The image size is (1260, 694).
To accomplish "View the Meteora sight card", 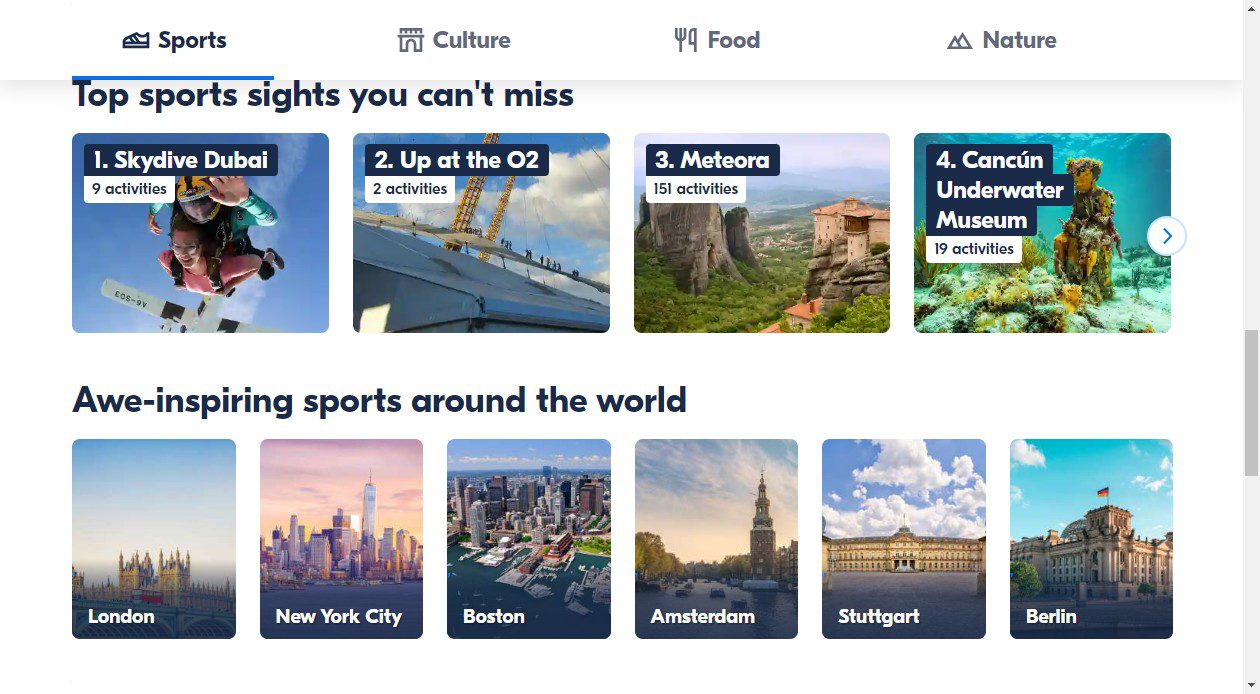I will click(761, 260).
